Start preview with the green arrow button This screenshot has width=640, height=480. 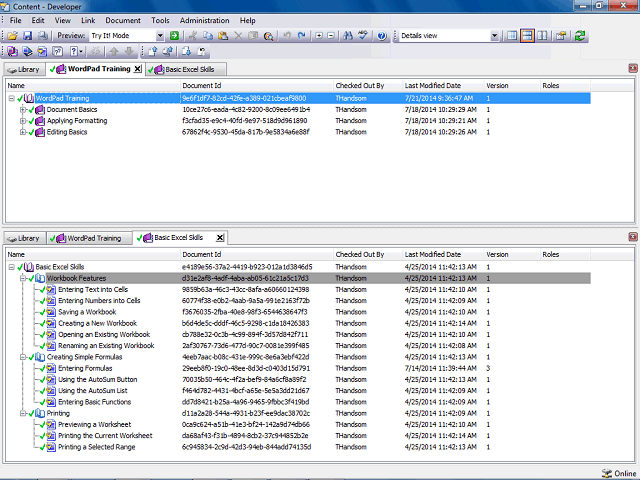pos(174,36)
